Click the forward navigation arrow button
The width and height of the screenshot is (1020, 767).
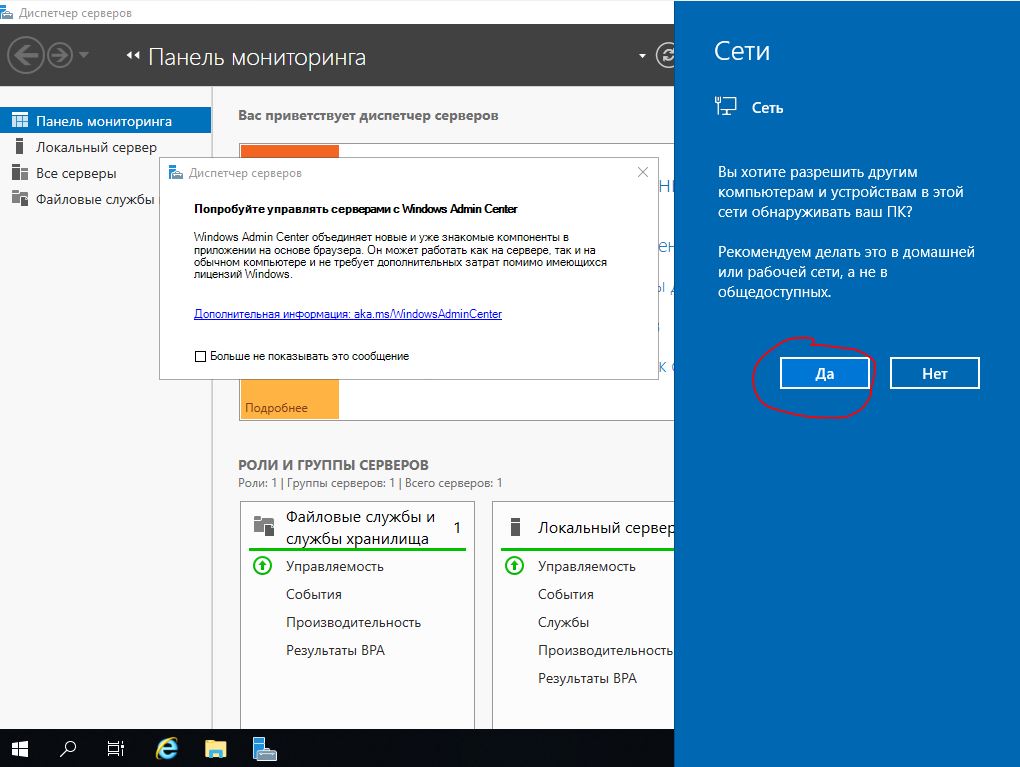[59, 55]
